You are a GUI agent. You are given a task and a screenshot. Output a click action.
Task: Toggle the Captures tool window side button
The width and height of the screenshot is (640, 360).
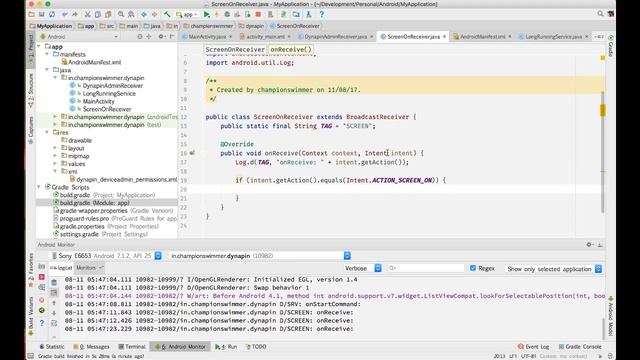click(x=31, y=130)
